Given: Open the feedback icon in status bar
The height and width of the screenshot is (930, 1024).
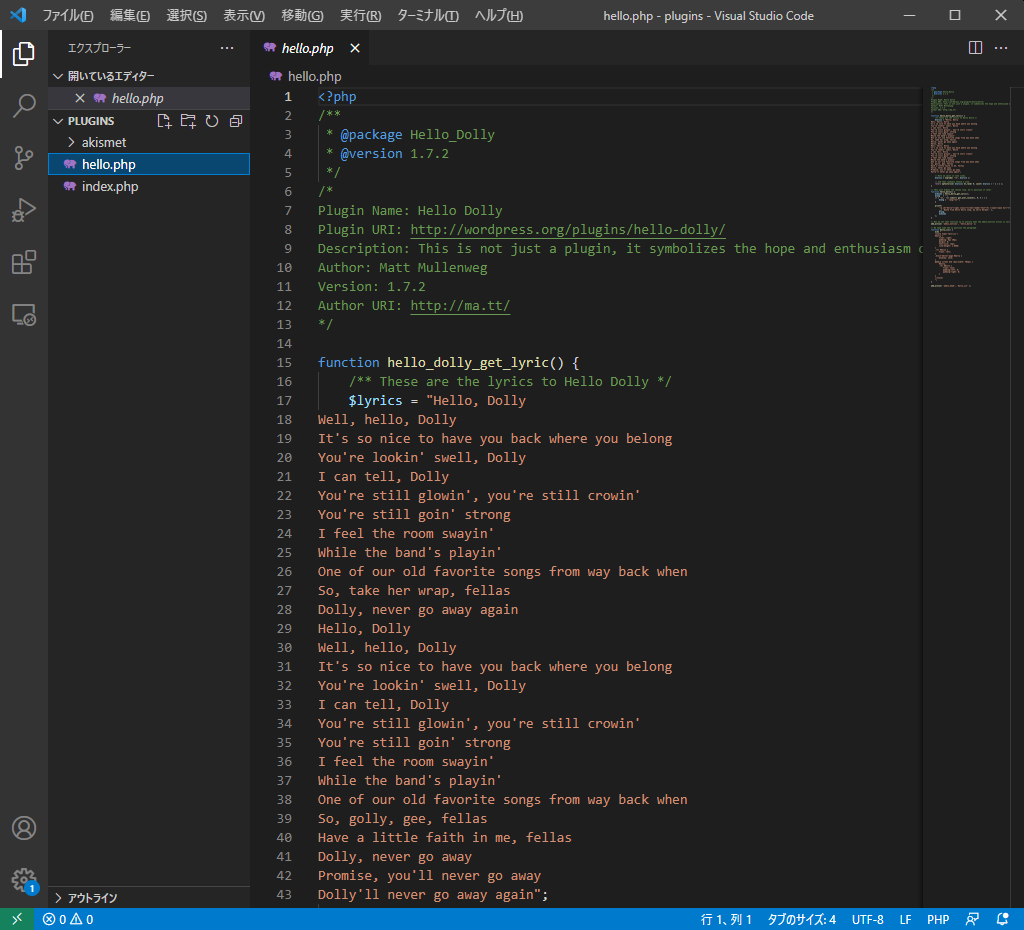Looking at the screenshot, I should coord(972,919).
